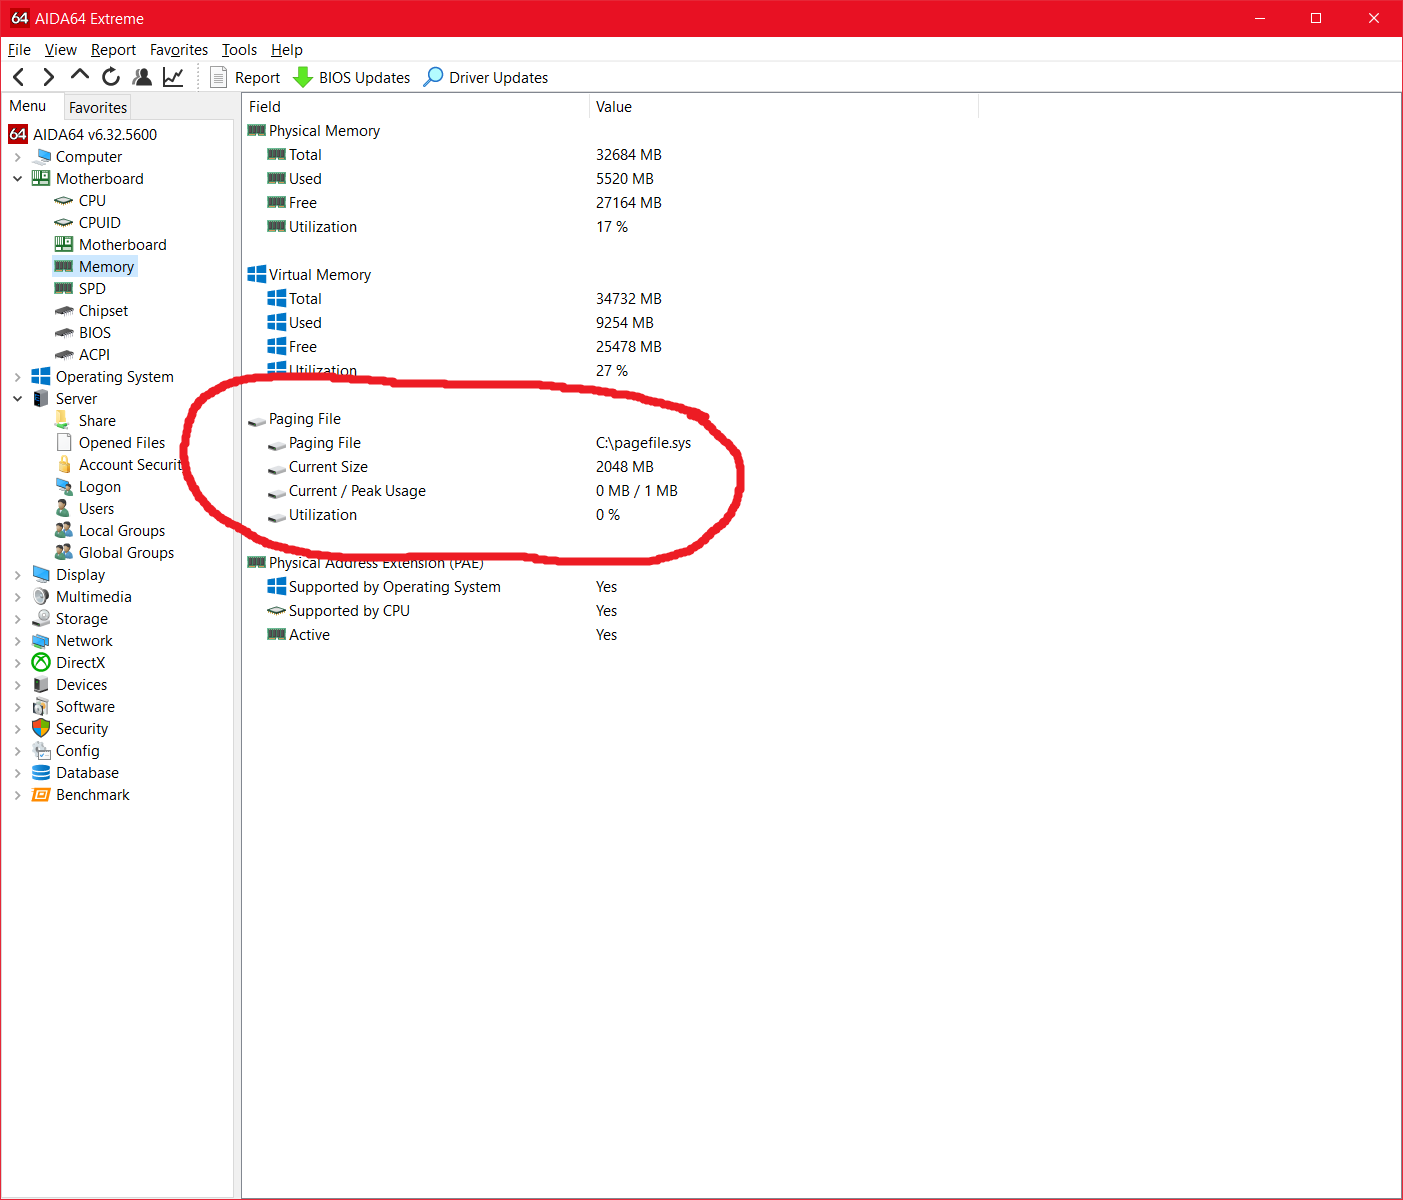Click the Opened Files document icon

[x=64, y=442]
